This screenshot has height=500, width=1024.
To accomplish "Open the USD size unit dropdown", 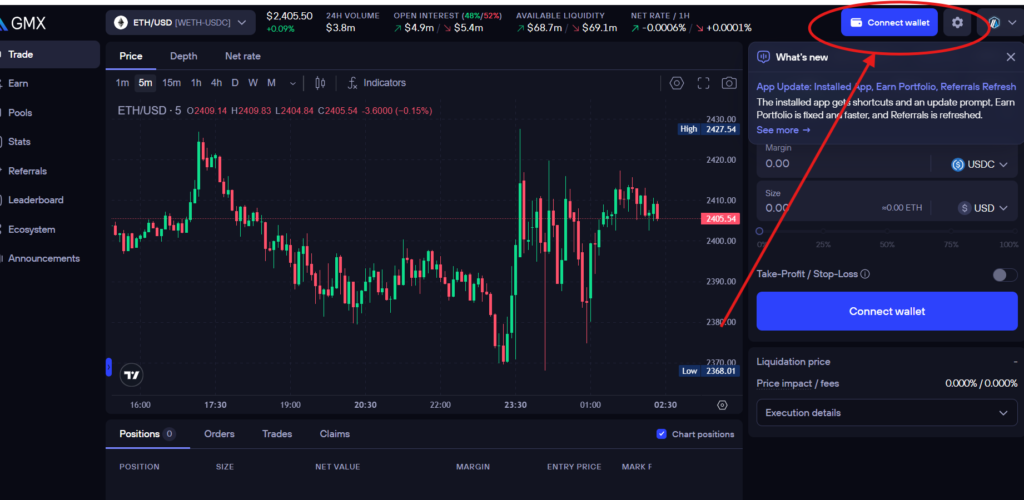I will point(984,208).
